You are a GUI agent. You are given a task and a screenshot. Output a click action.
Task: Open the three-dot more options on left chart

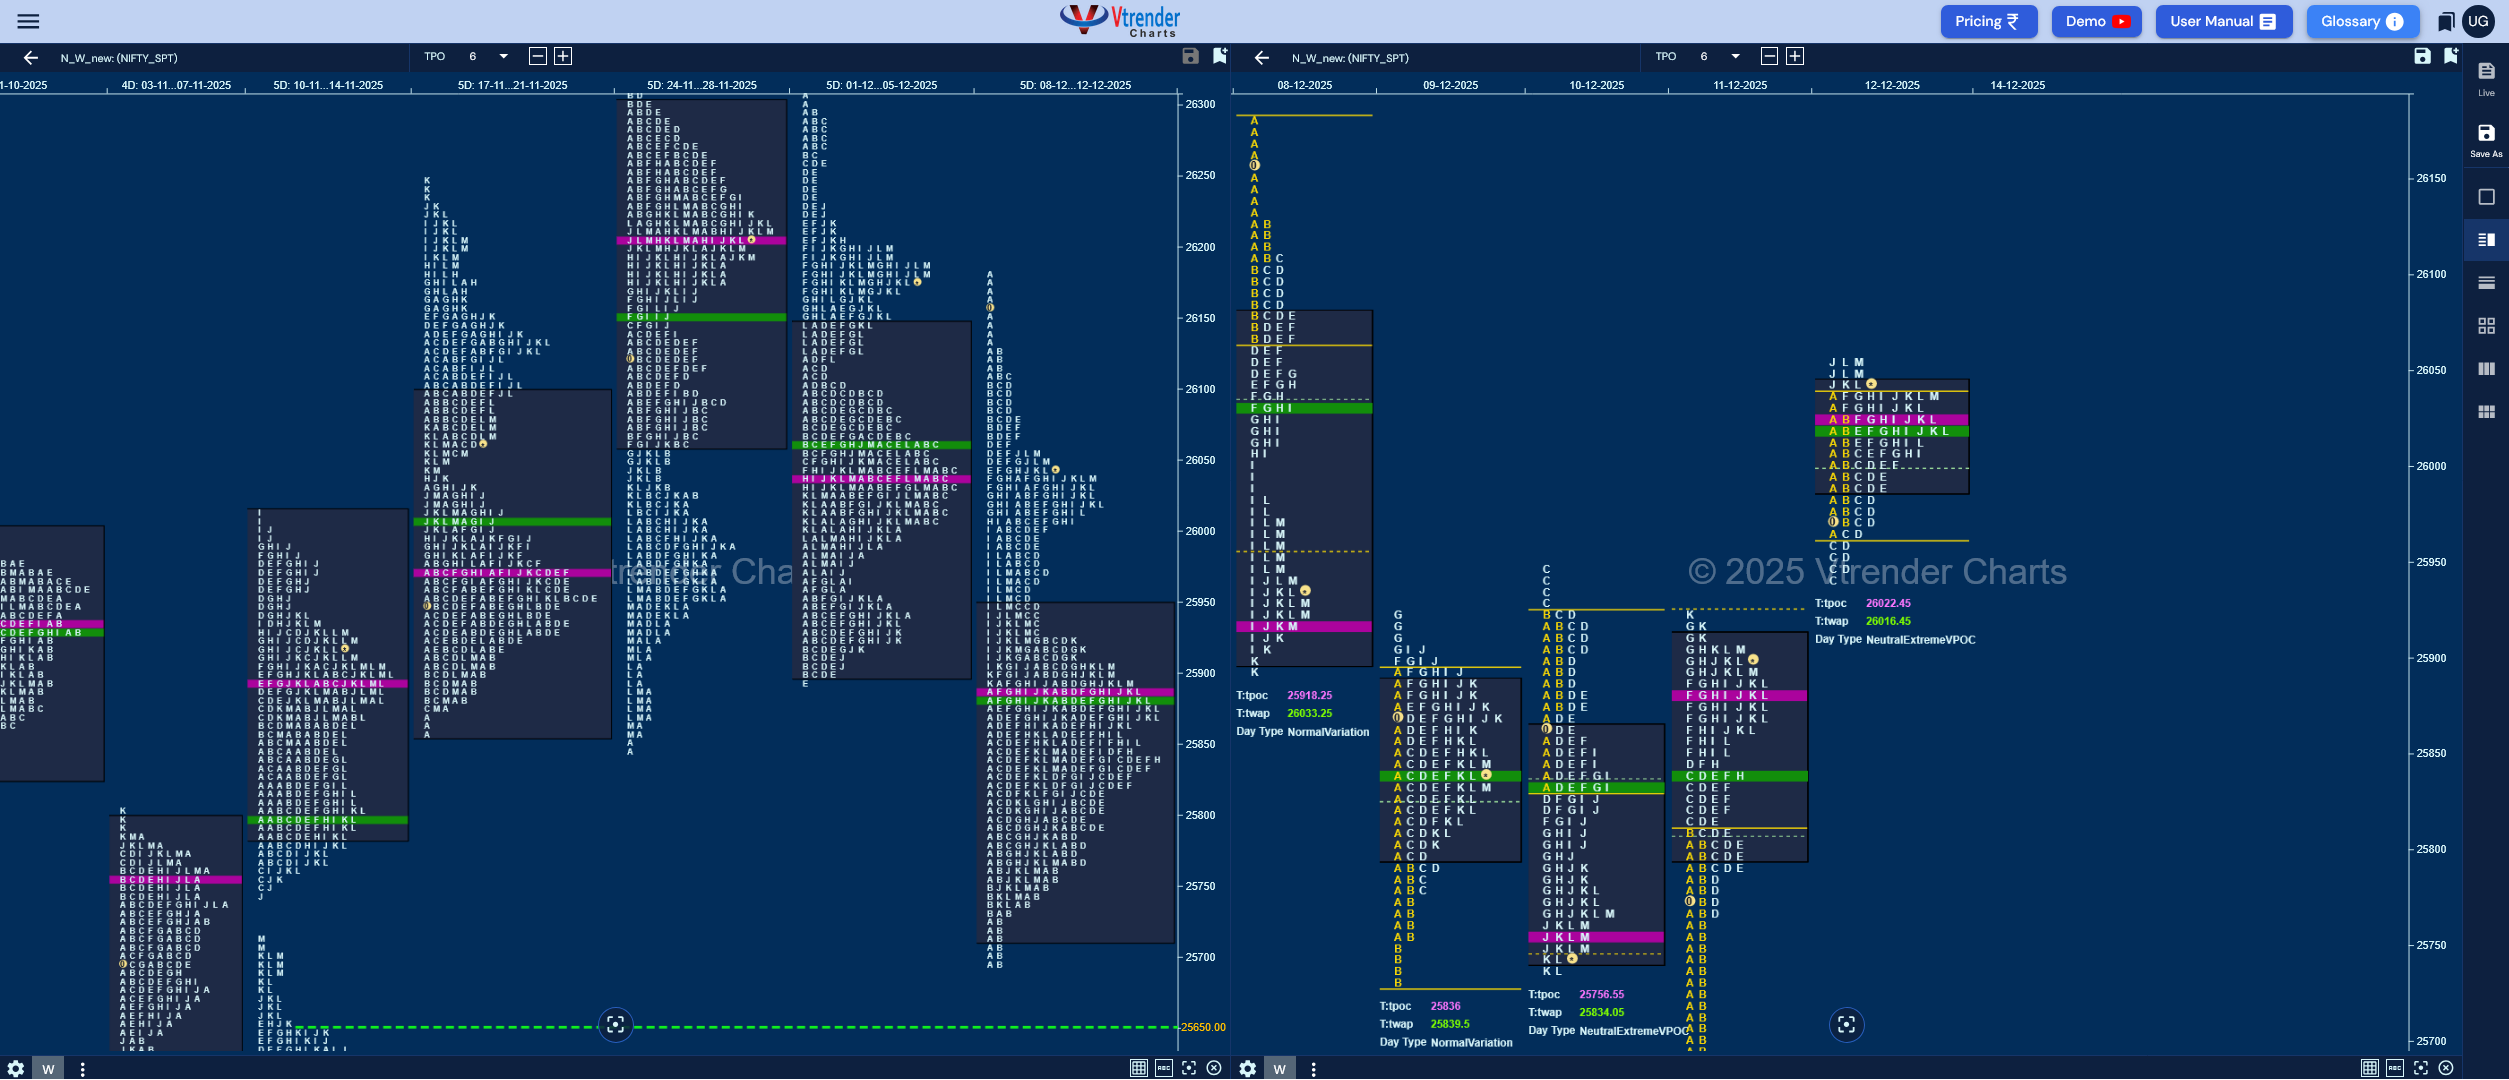82,1069
